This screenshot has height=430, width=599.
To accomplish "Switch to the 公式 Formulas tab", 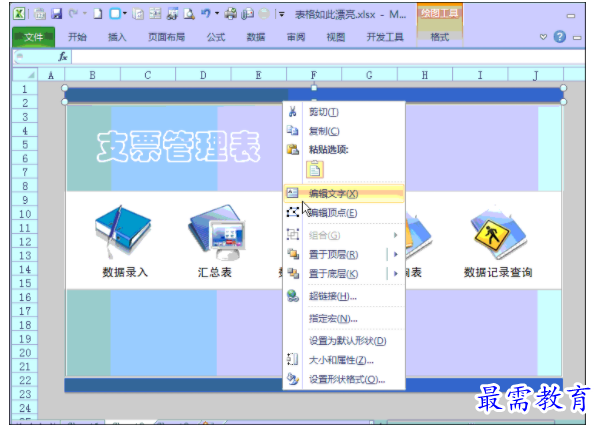I will (216, 37).
